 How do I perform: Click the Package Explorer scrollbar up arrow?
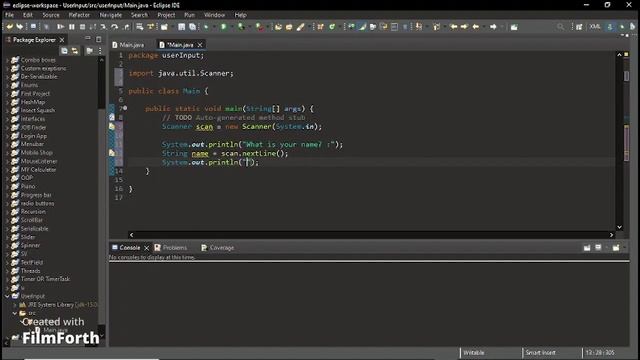pos(102,60)
